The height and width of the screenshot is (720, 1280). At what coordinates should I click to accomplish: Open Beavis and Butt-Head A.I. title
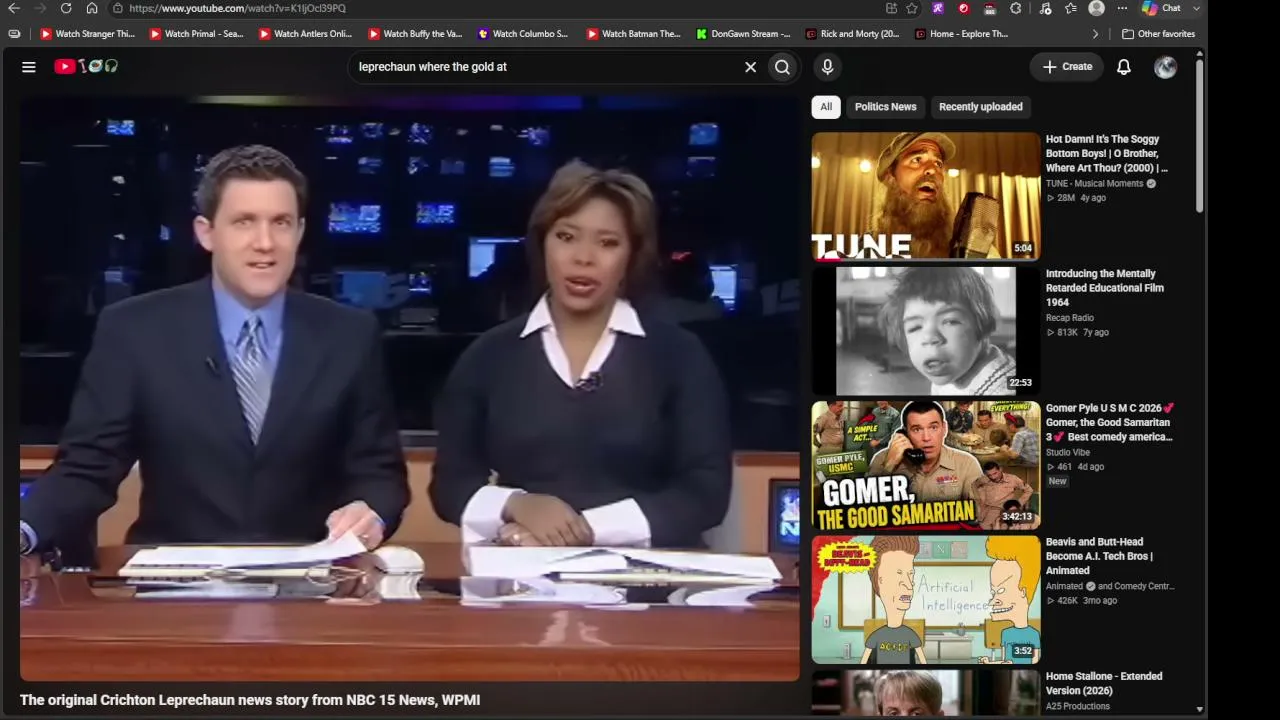tap(1100, 556)
